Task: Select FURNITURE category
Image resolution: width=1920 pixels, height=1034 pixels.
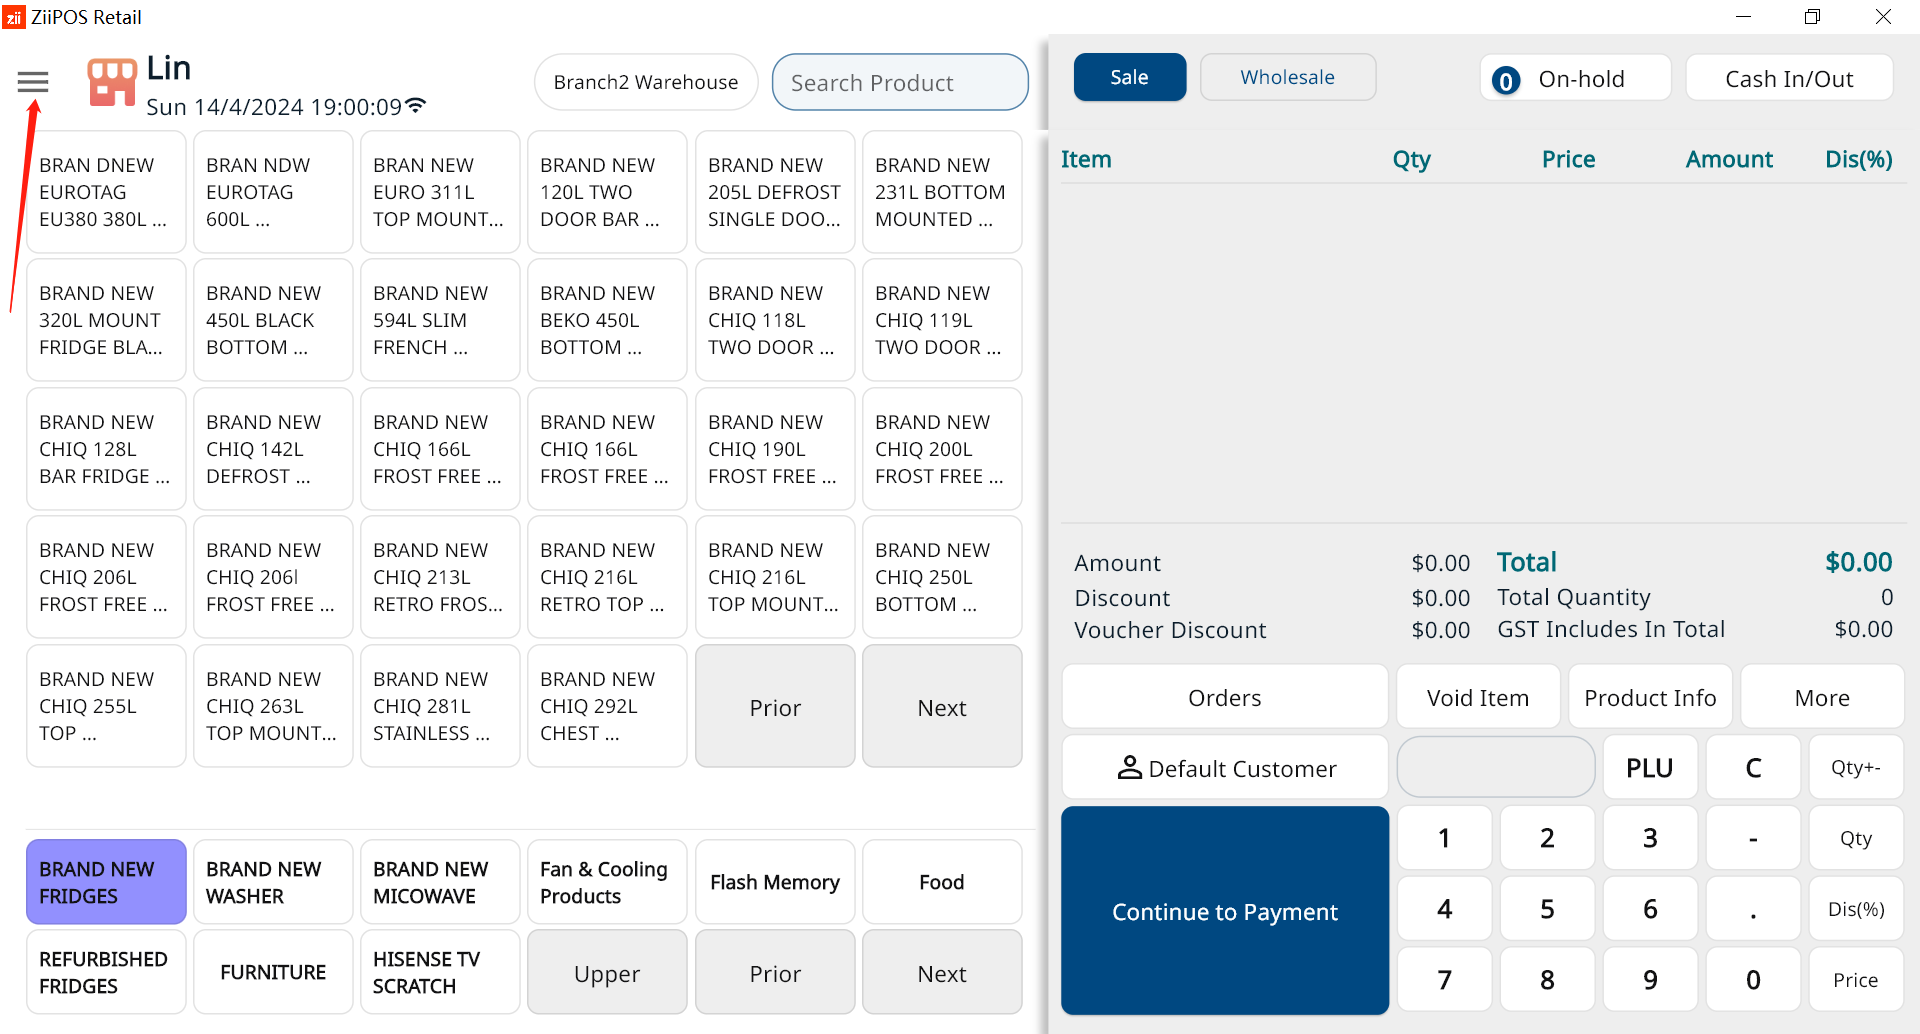Action: 273,972
